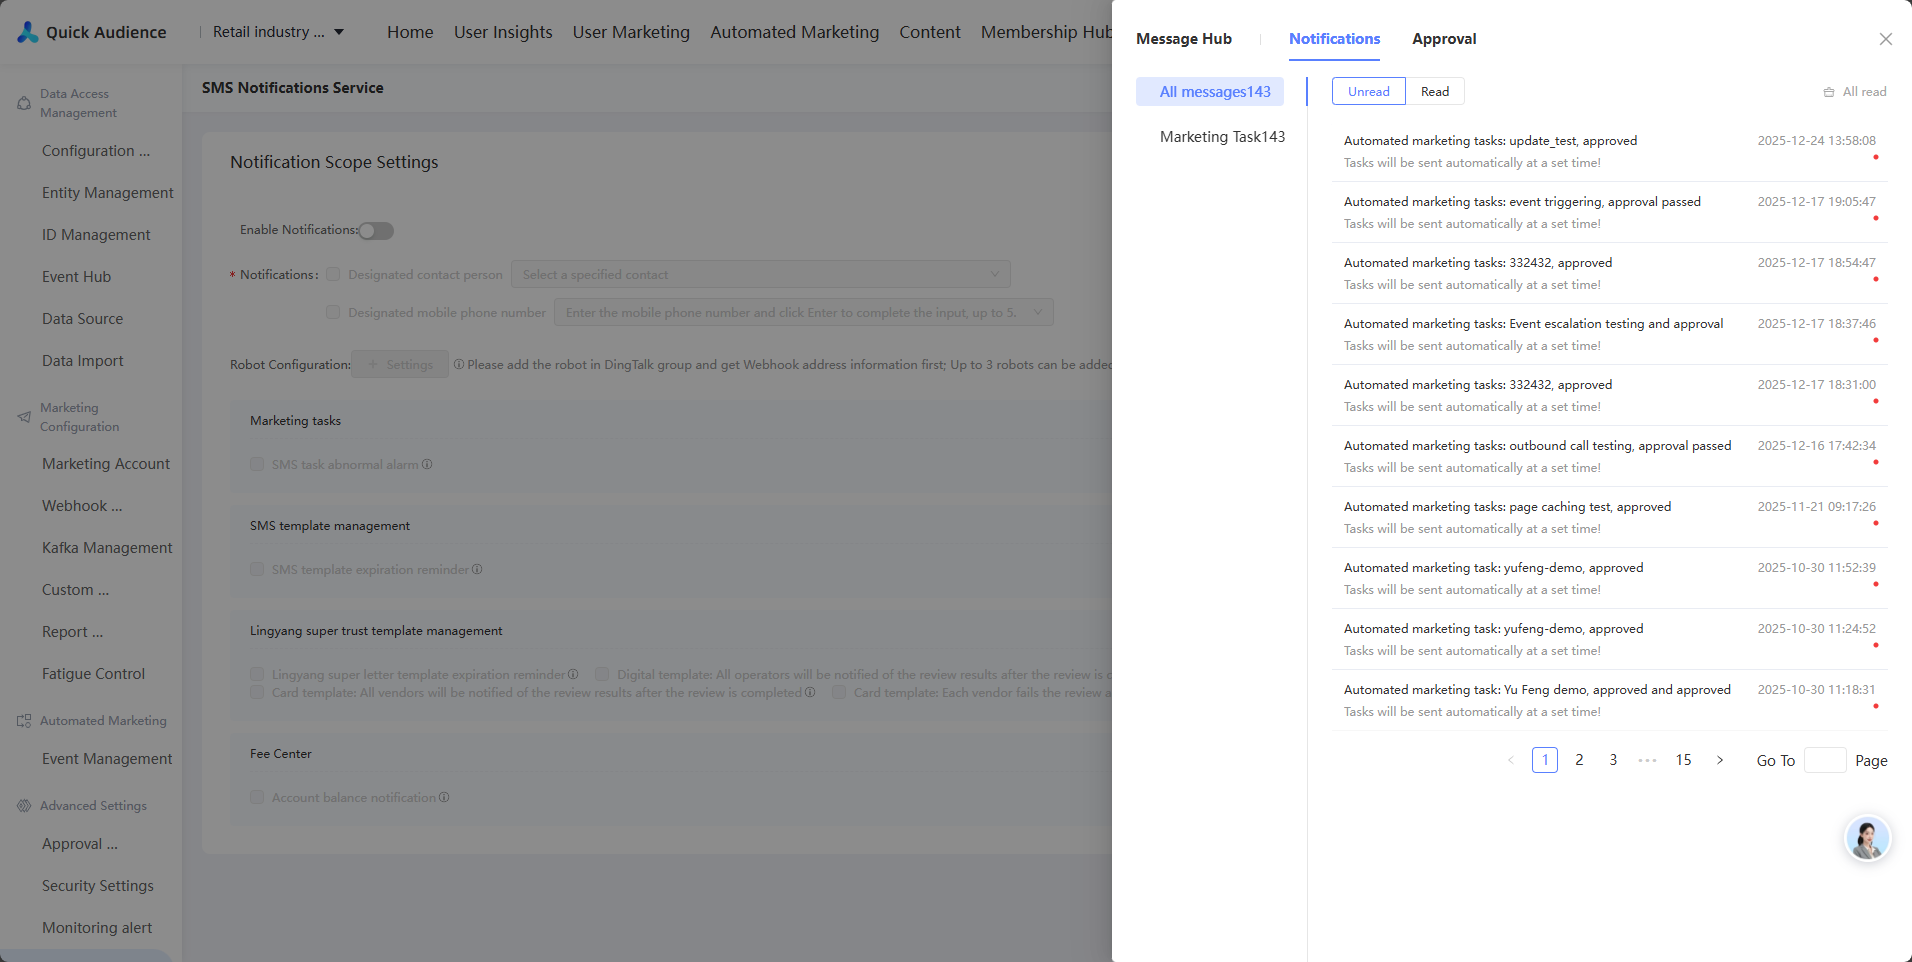Click the Marketing Configuration paper-plane icon
Viewport: 1912px width, 962px height.
[24, 417]
